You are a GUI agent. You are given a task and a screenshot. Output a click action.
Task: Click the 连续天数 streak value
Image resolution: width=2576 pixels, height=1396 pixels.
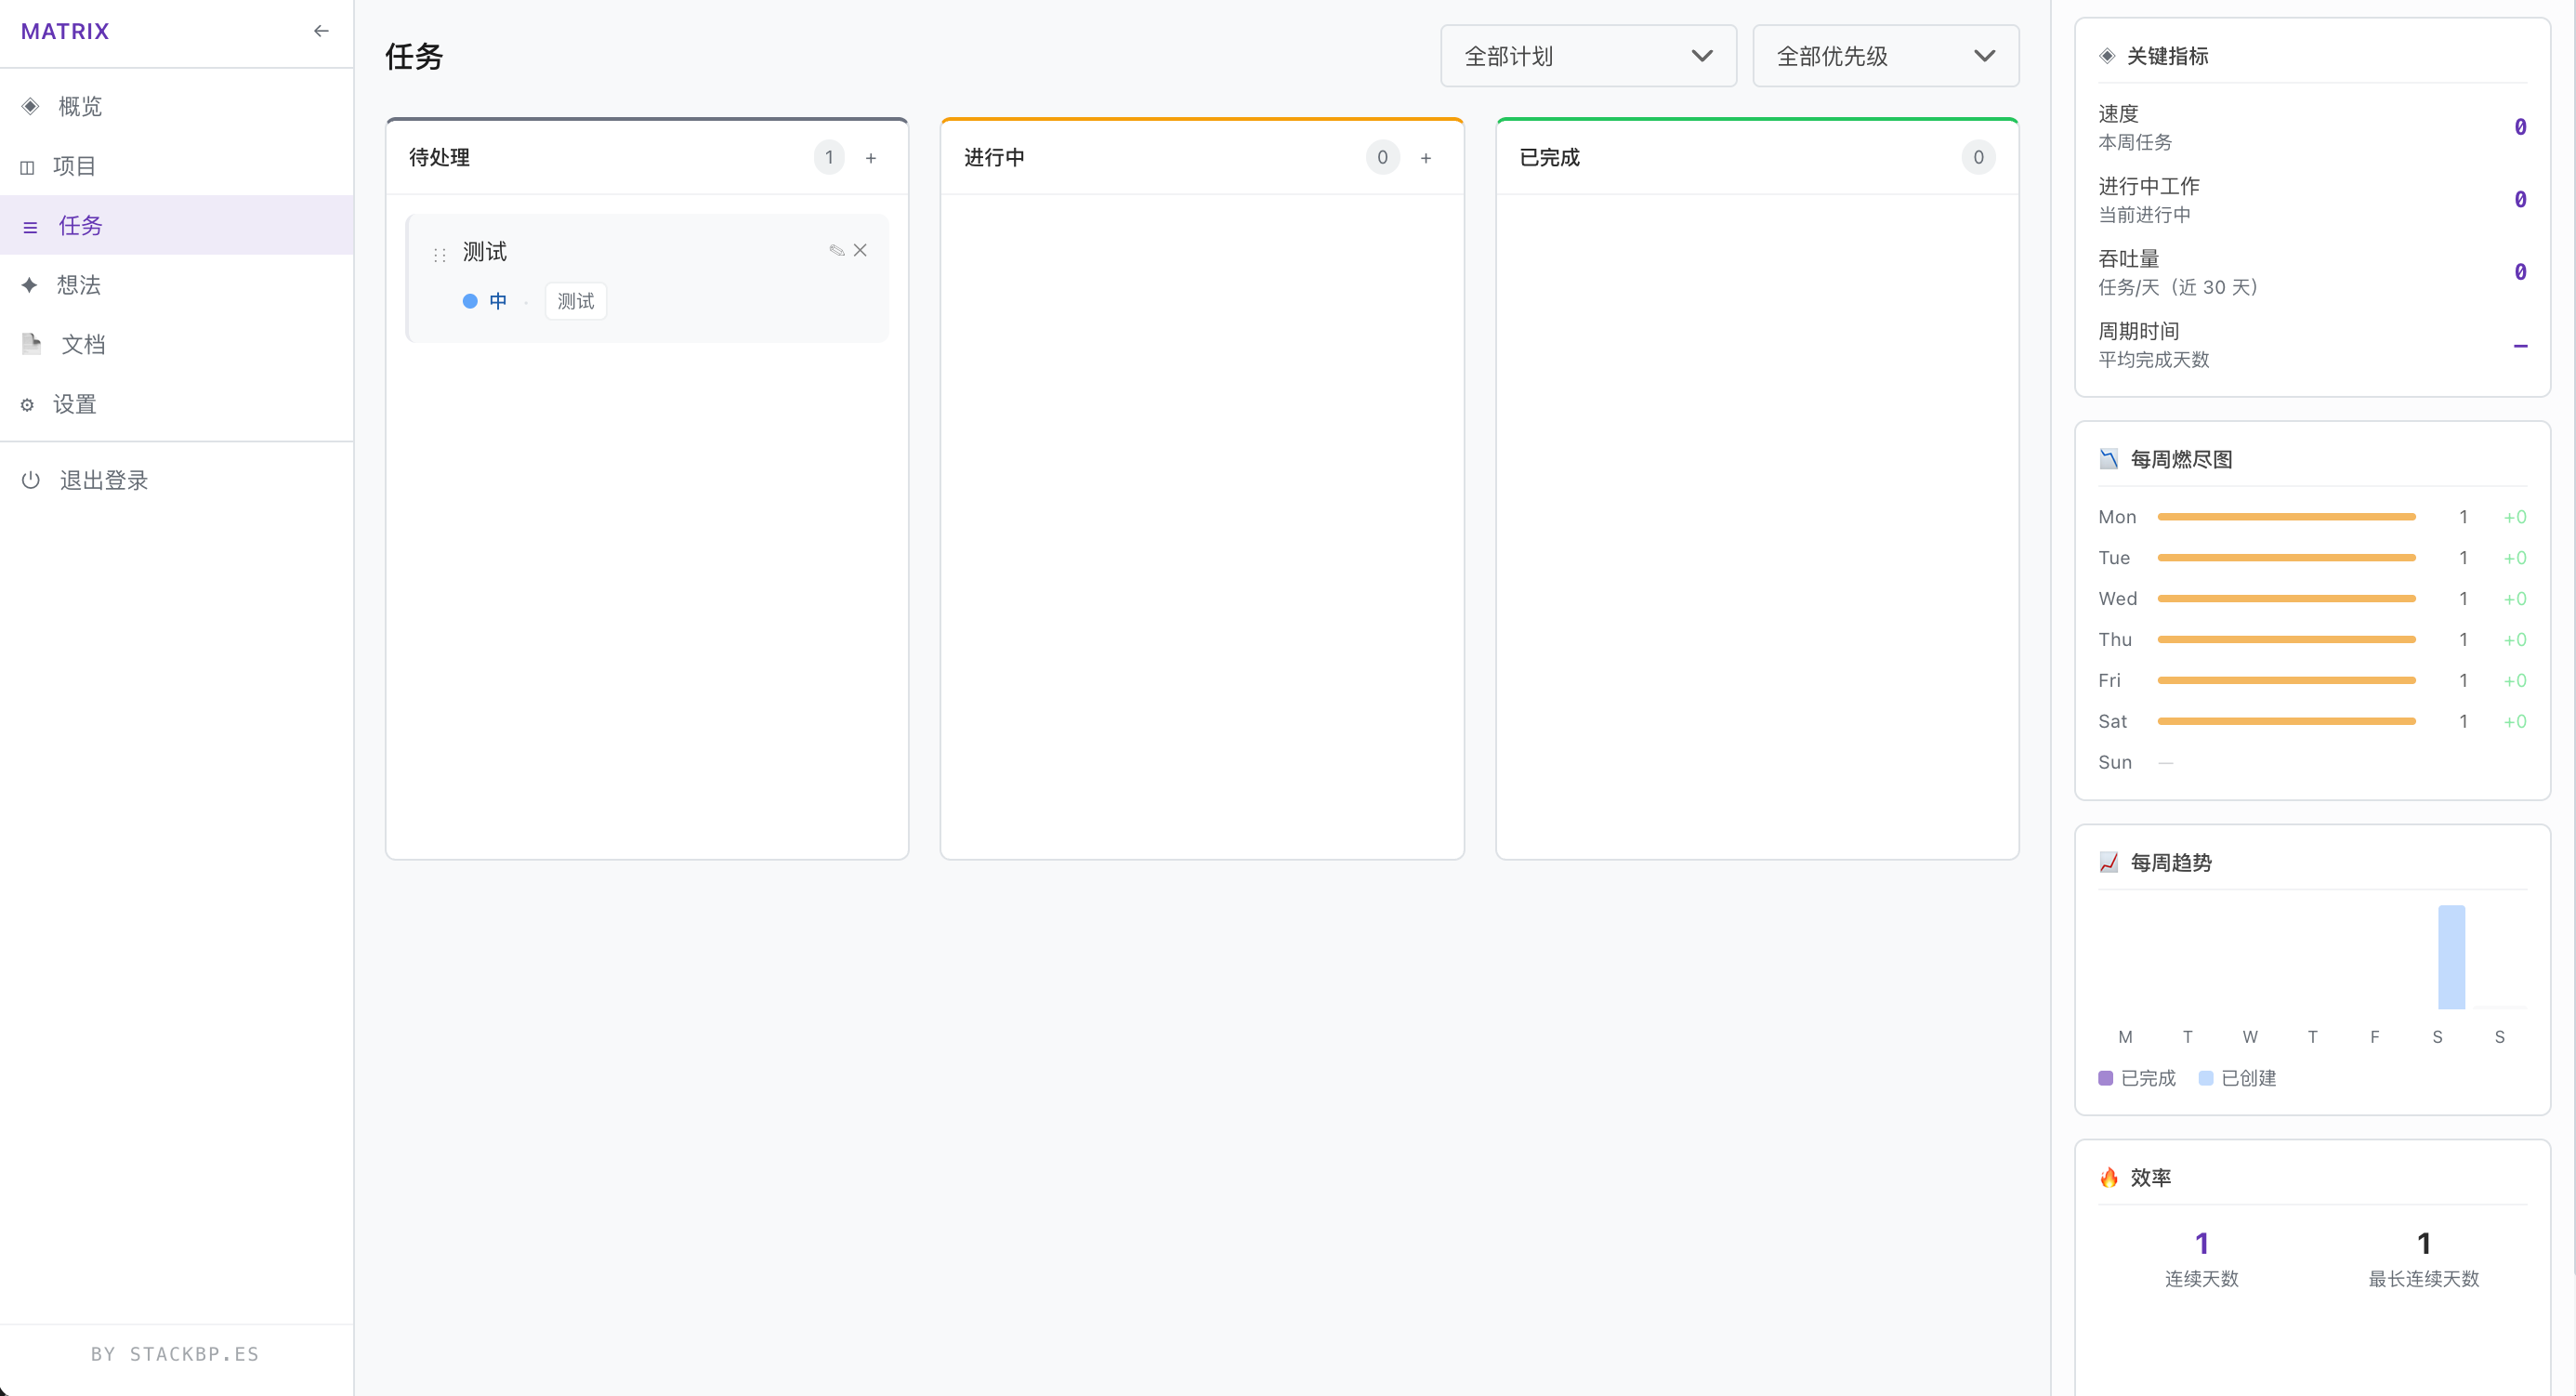point(2201,1243)
